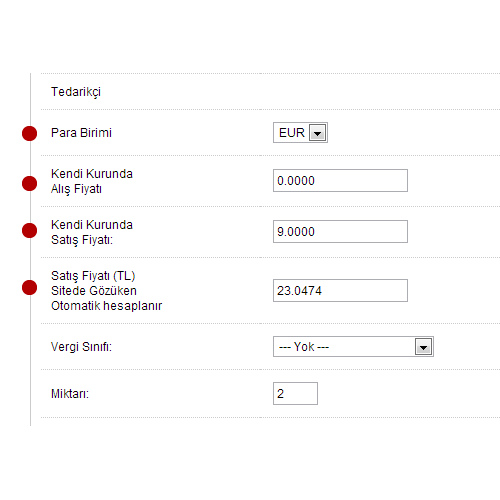Click the red dot beside Satış Fiyatı (TL)

coord(29,288)
